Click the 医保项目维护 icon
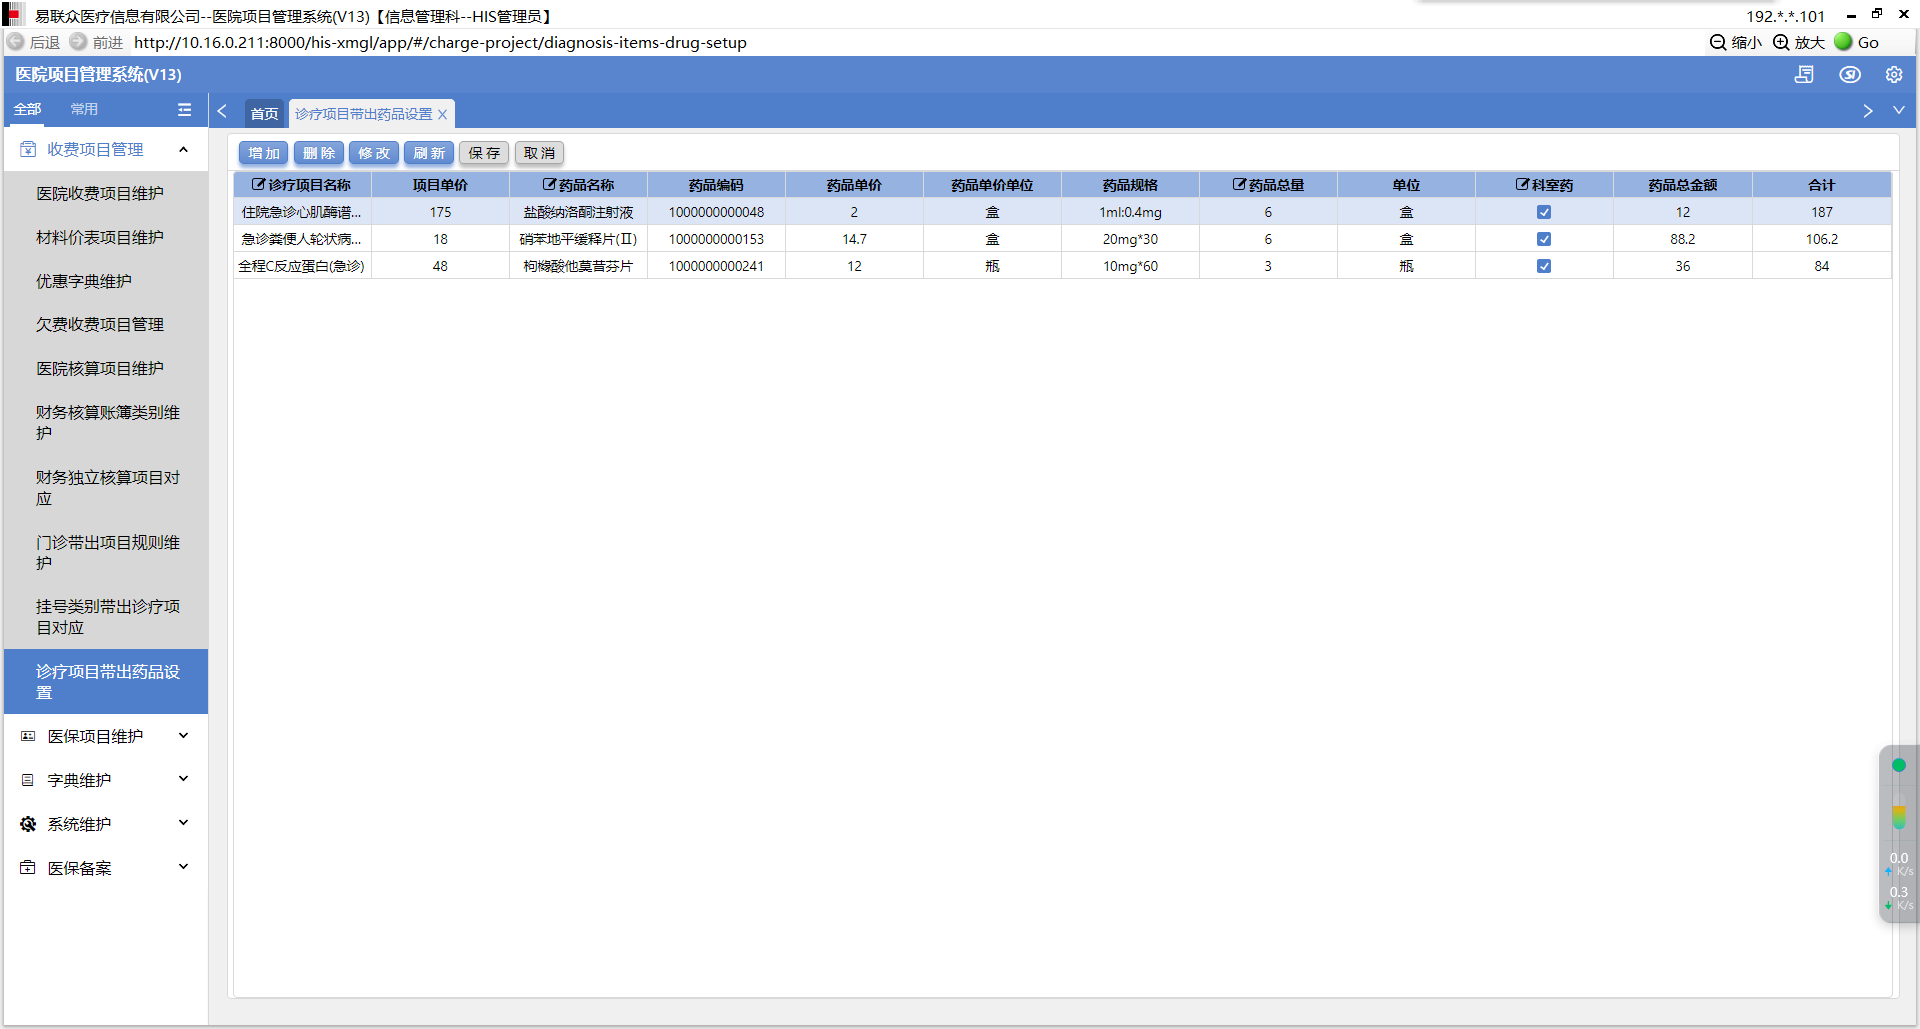 (x=28, y=736)
